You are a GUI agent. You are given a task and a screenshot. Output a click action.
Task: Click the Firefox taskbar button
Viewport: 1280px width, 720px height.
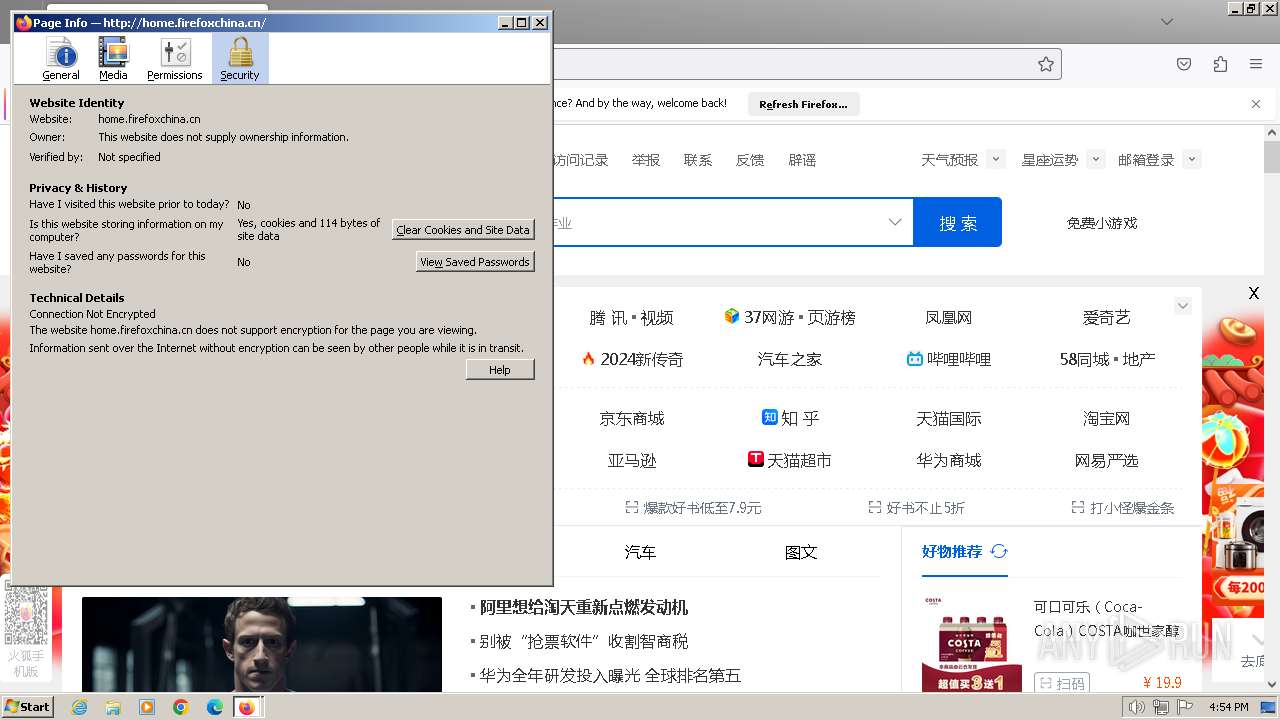click(x=247, y=707)
